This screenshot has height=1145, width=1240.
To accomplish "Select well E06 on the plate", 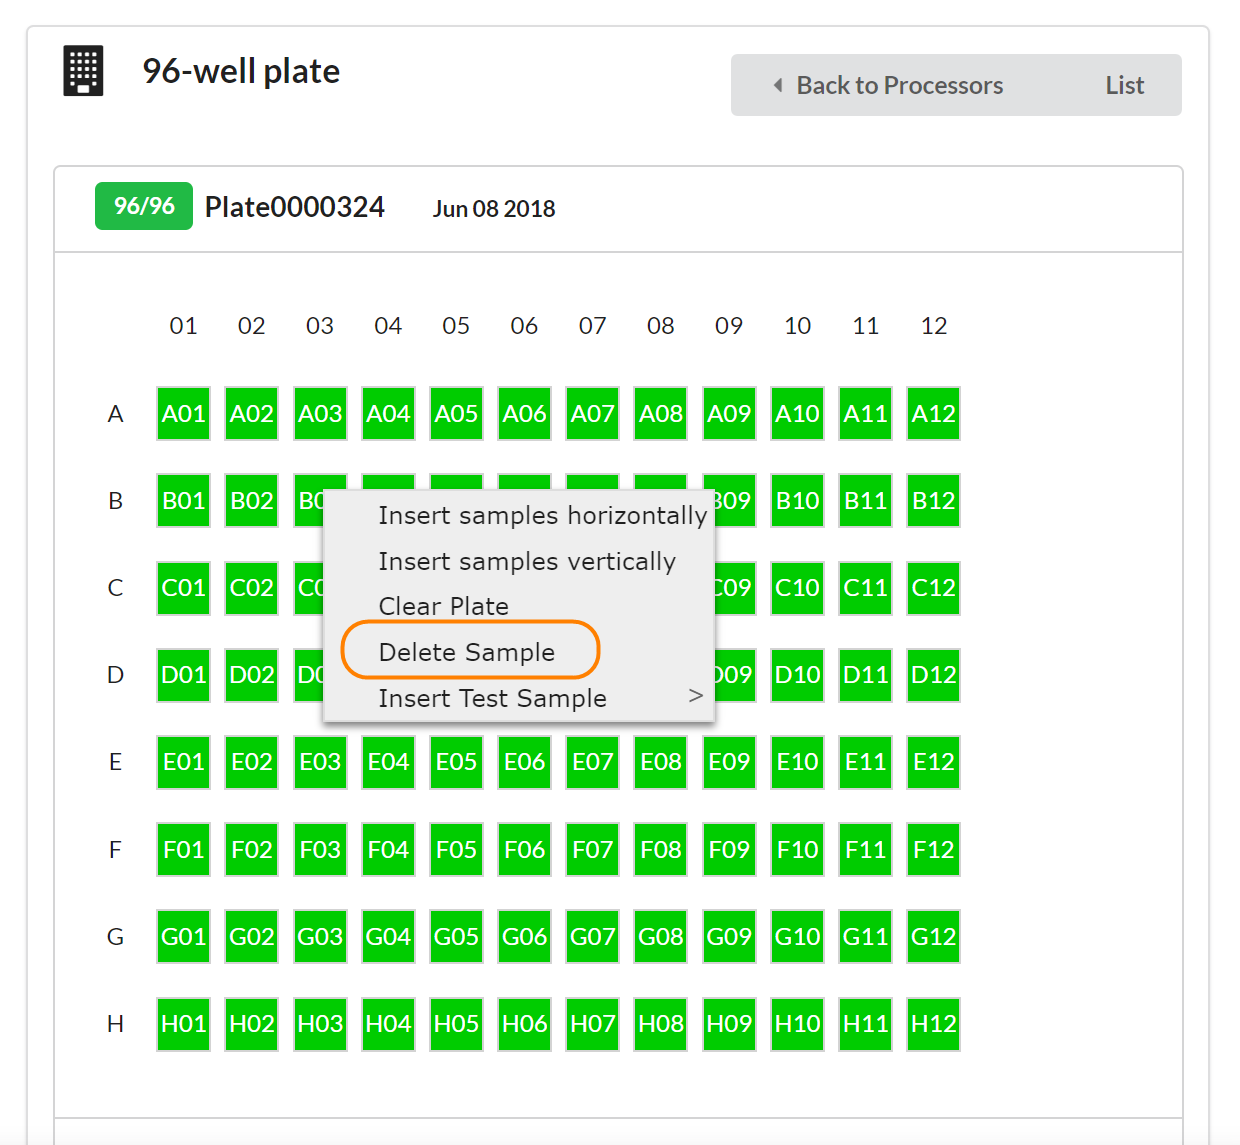I will pyautogui.click(x=524, y=762).
